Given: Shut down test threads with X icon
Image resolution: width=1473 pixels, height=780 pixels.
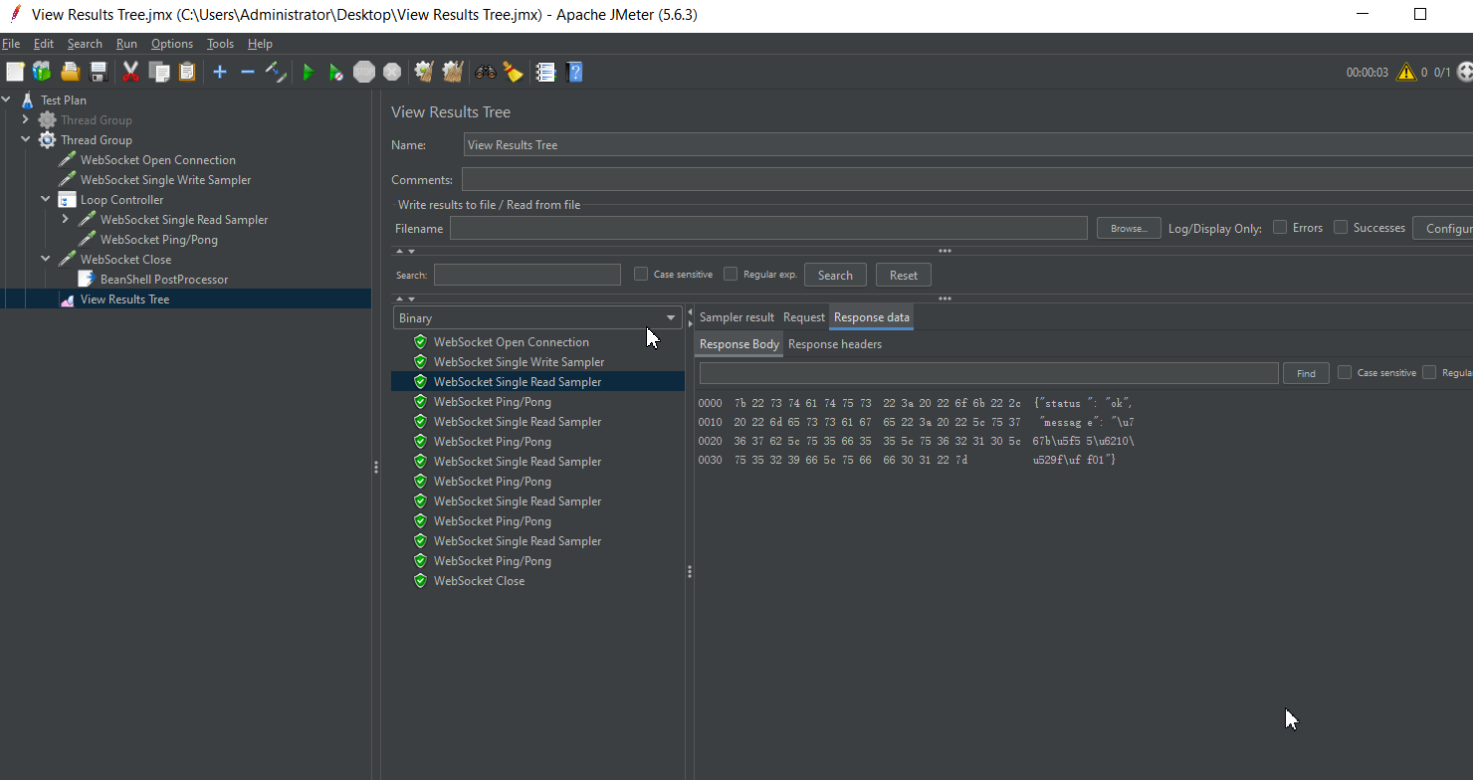Looking at the screenshot, I should (392, 72).
